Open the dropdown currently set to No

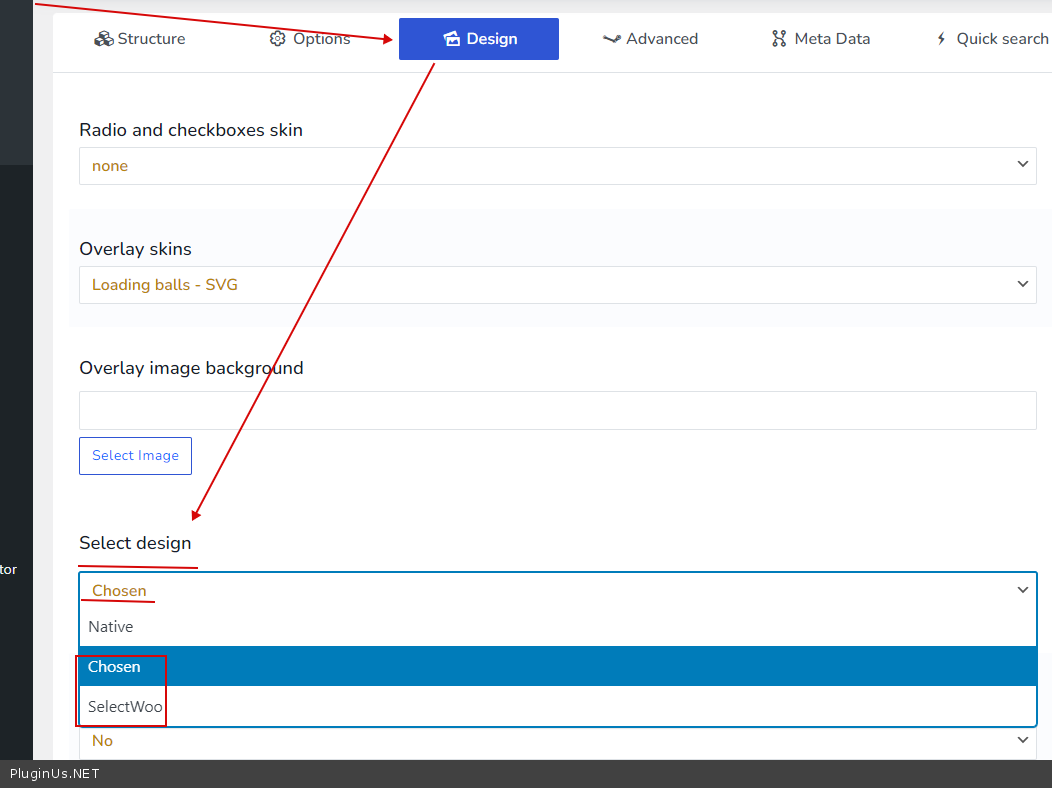(x=557, y=741)
